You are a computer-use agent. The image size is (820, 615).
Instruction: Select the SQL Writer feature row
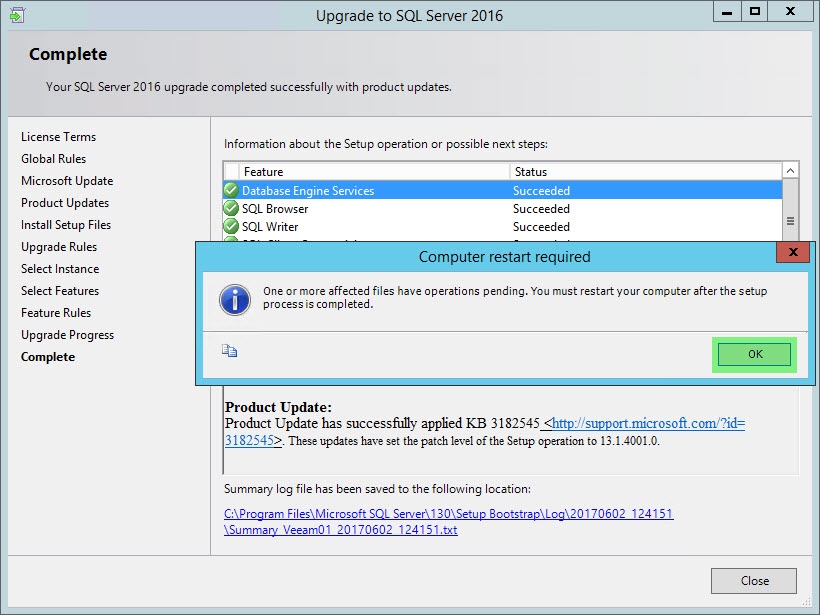[503, 226]
